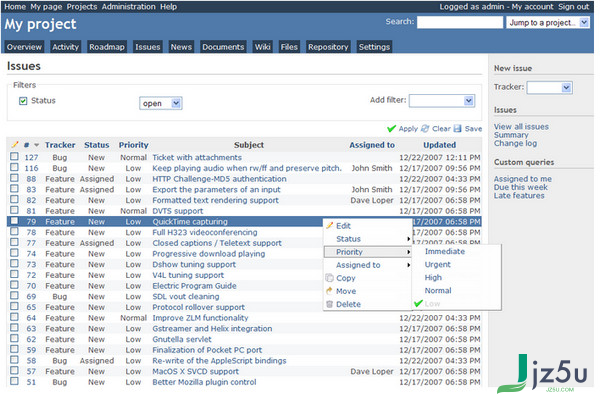Open the Files tab

point(289,47)
